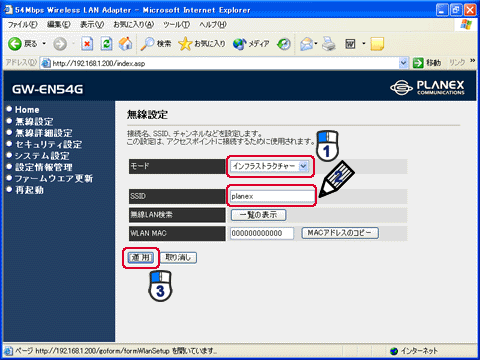Open the 表示(V) menu
Screen dimensions: 480x360
point(92,25)
